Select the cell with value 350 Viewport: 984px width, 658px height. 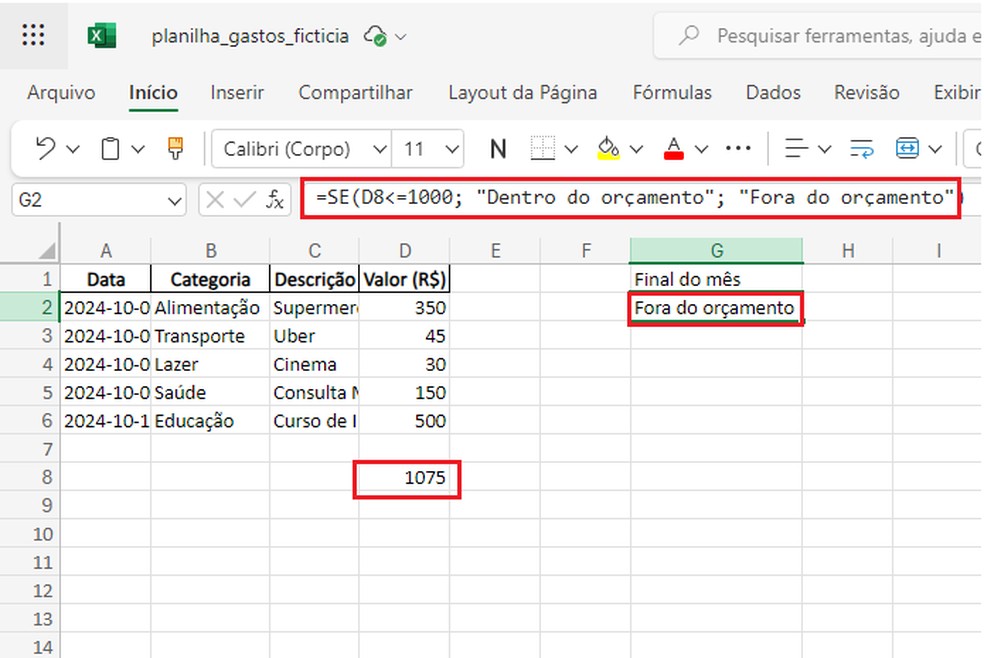405,307
